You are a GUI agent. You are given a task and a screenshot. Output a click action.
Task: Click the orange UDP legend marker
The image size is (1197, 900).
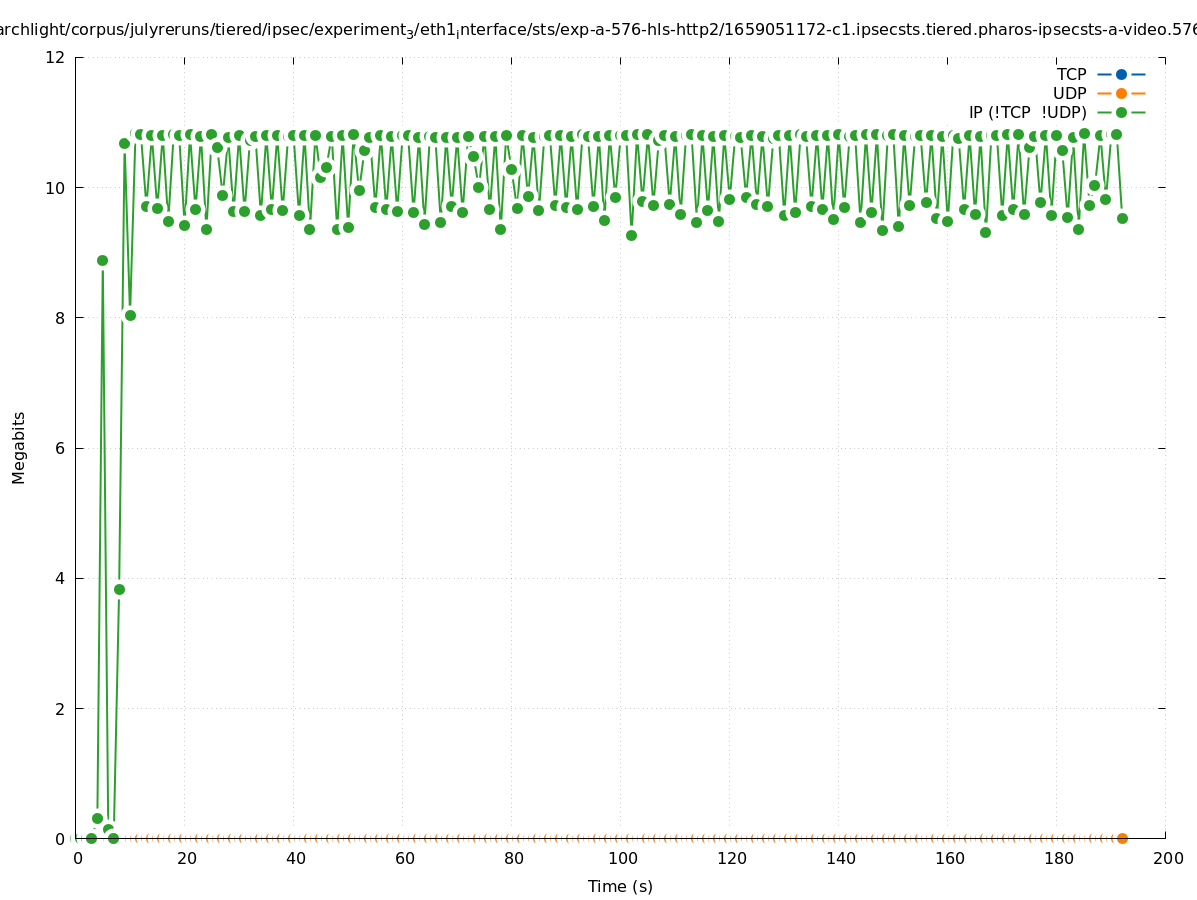(x=1121, y=93)
